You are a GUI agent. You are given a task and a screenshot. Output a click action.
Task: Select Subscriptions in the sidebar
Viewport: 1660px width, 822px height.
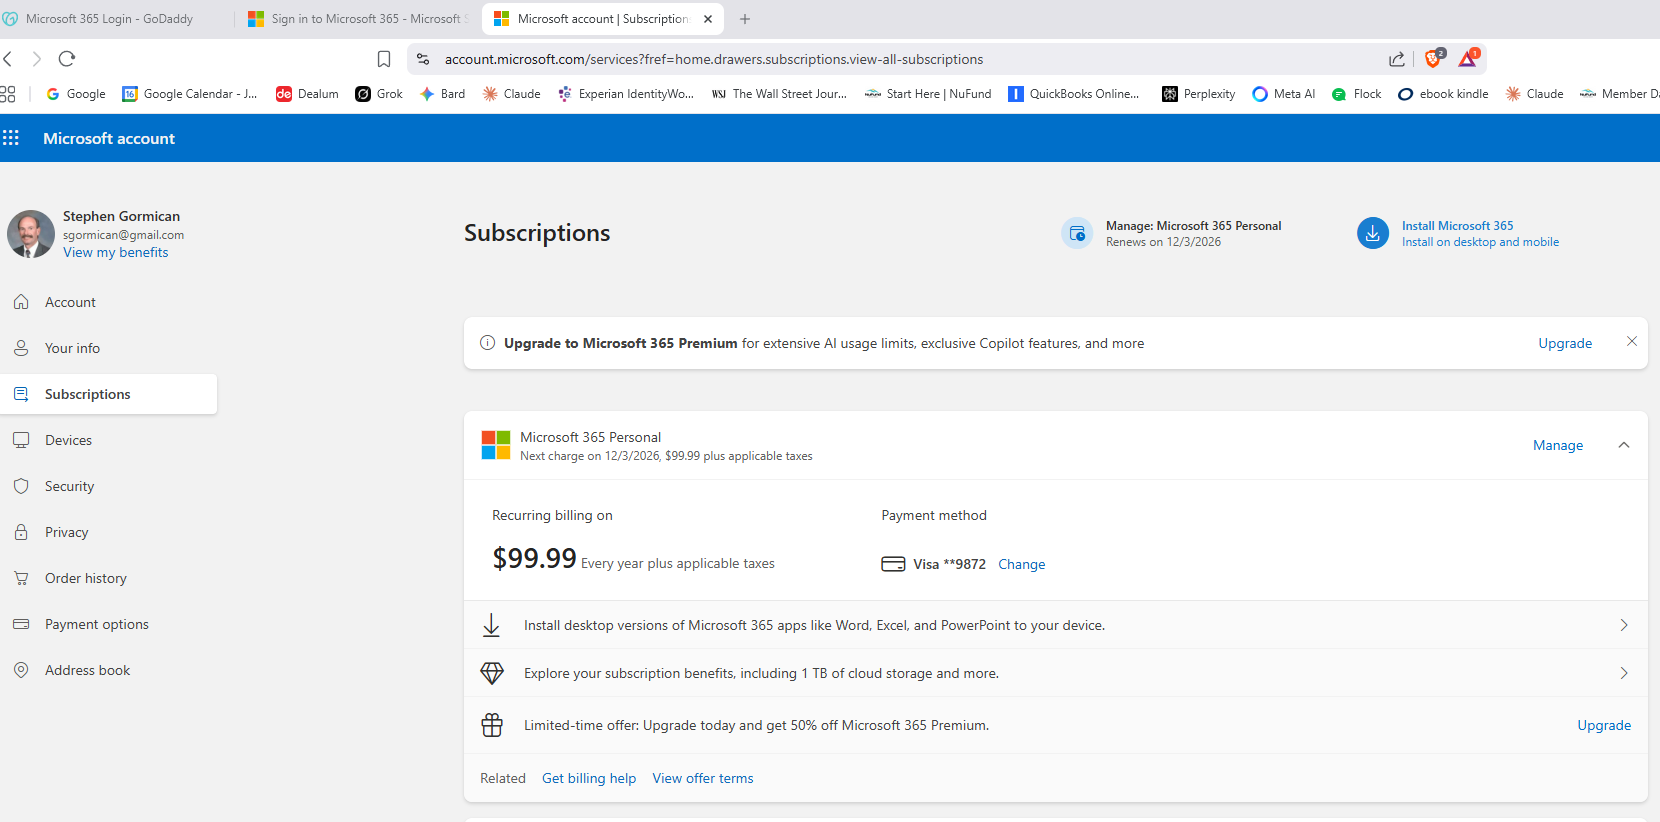point(108,394)
